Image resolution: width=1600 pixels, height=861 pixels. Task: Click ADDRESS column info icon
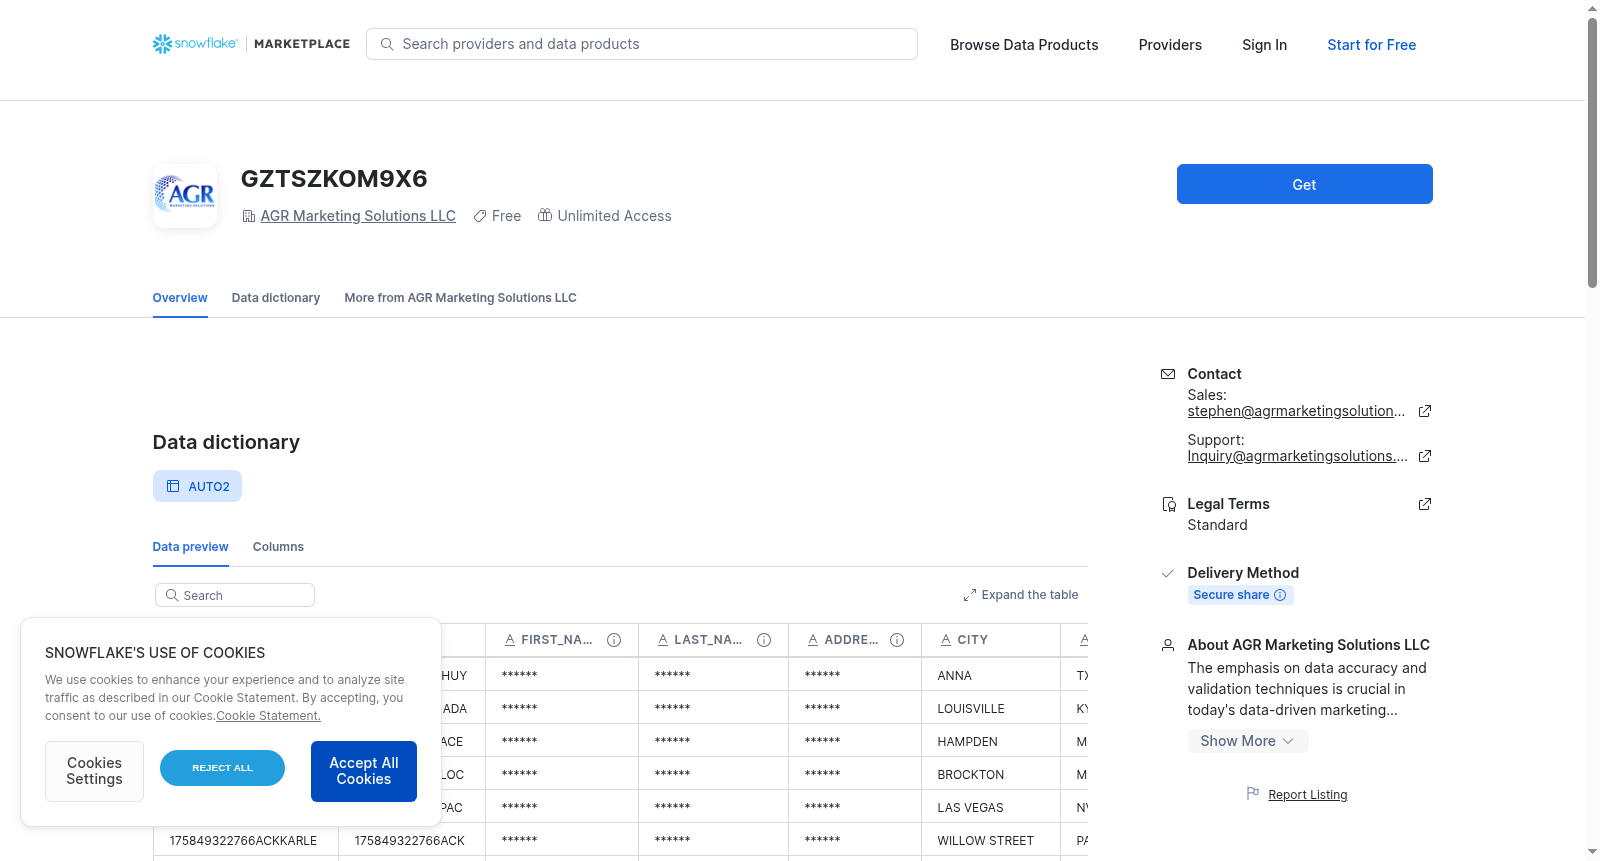tap(897, 640)
